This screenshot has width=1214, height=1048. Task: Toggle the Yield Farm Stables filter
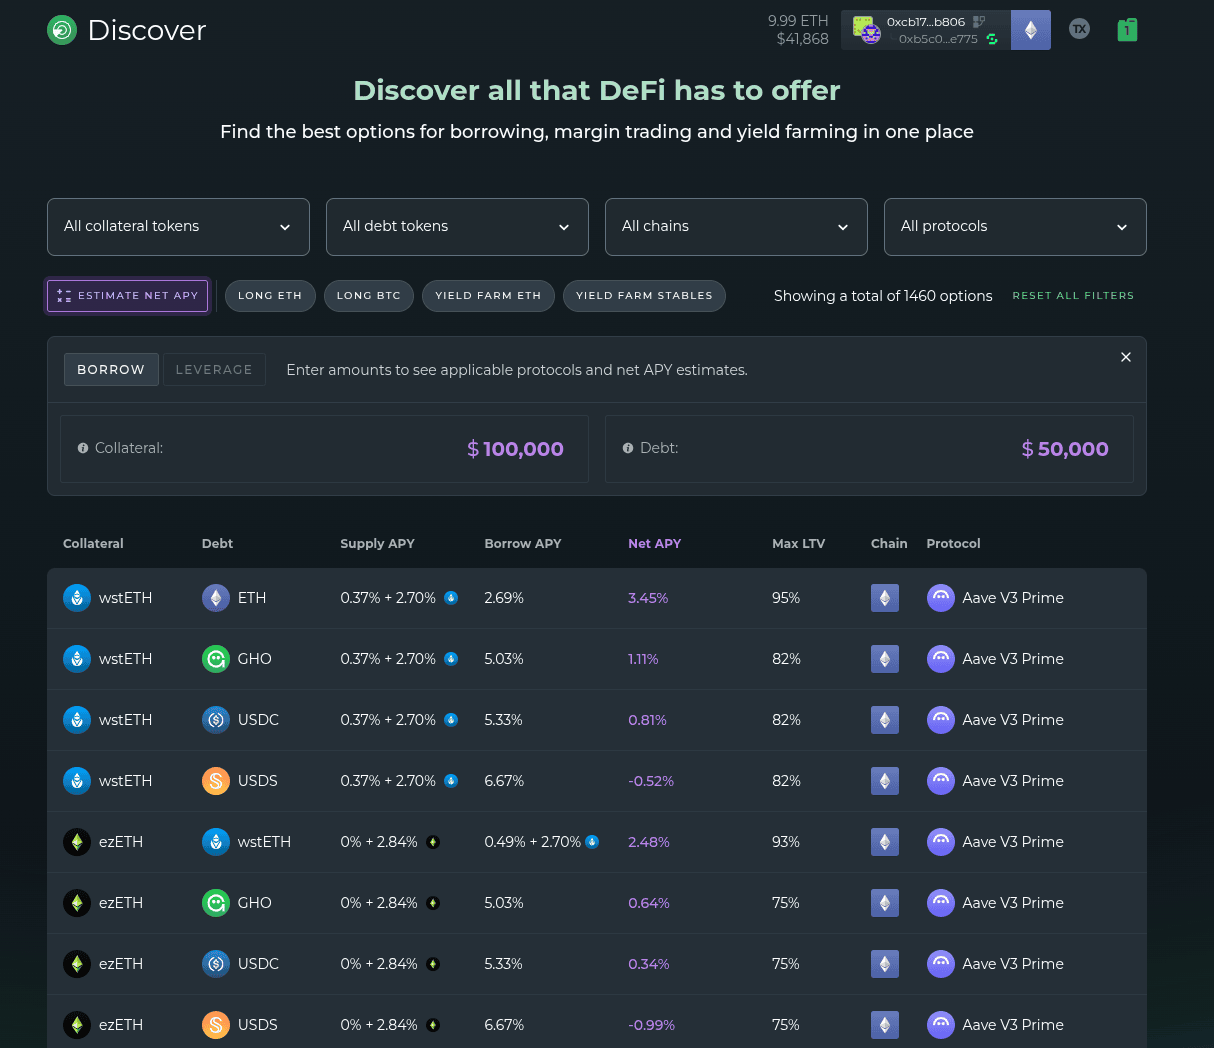(644, 296)
